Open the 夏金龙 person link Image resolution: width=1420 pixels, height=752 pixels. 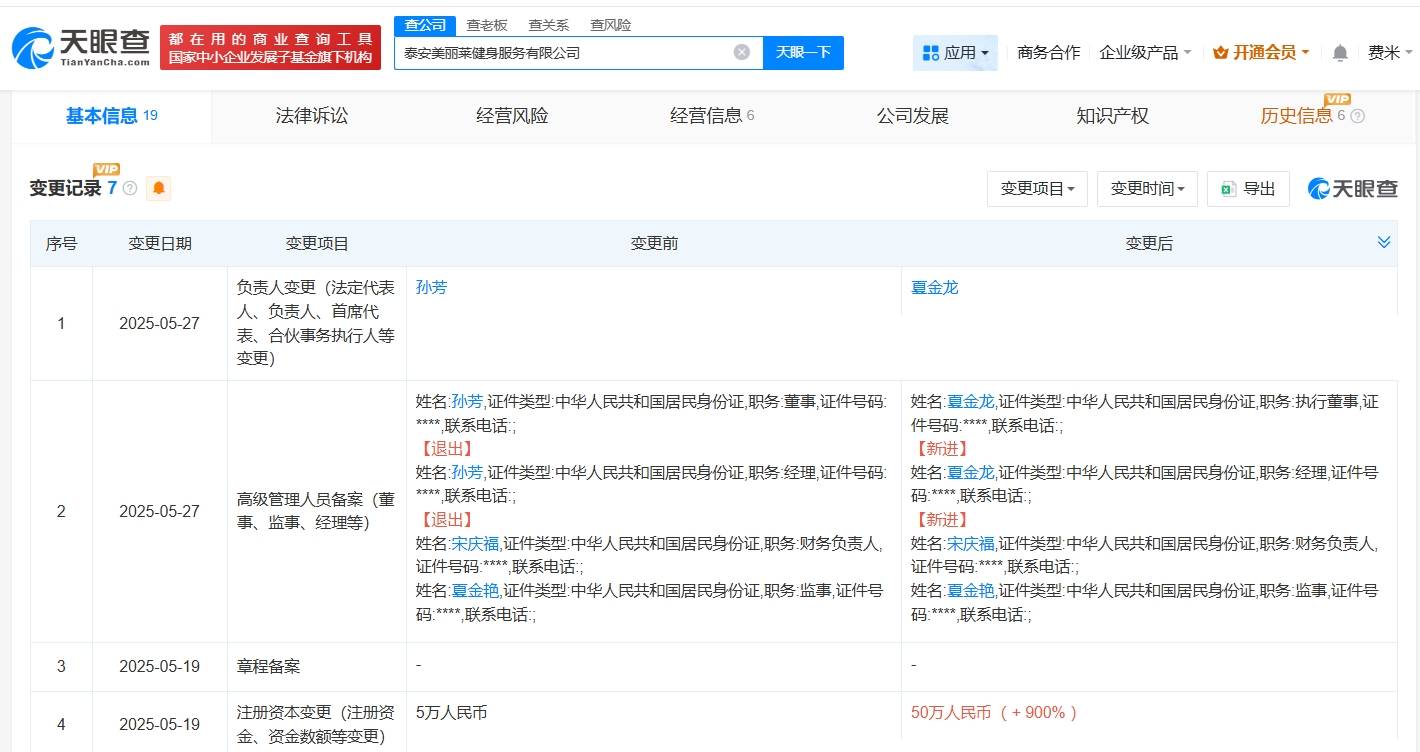934,287
